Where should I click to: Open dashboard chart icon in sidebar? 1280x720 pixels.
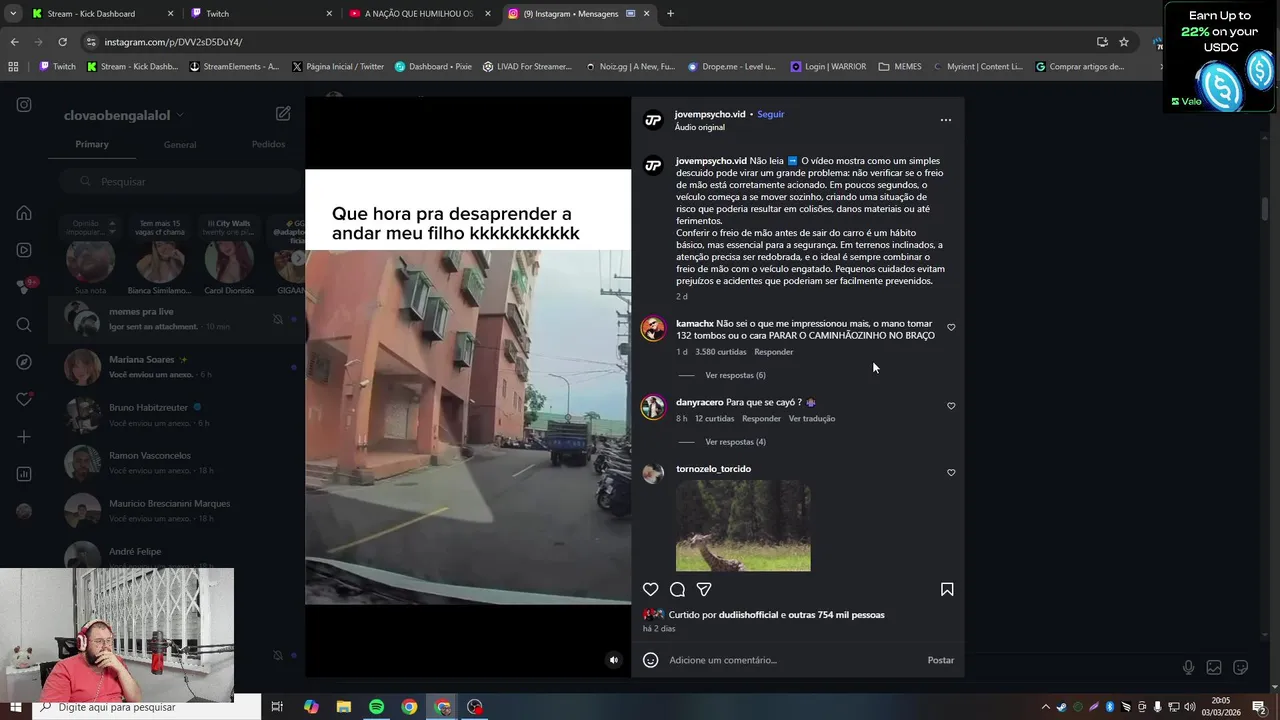pyautogui.click(x=24, y=474)
